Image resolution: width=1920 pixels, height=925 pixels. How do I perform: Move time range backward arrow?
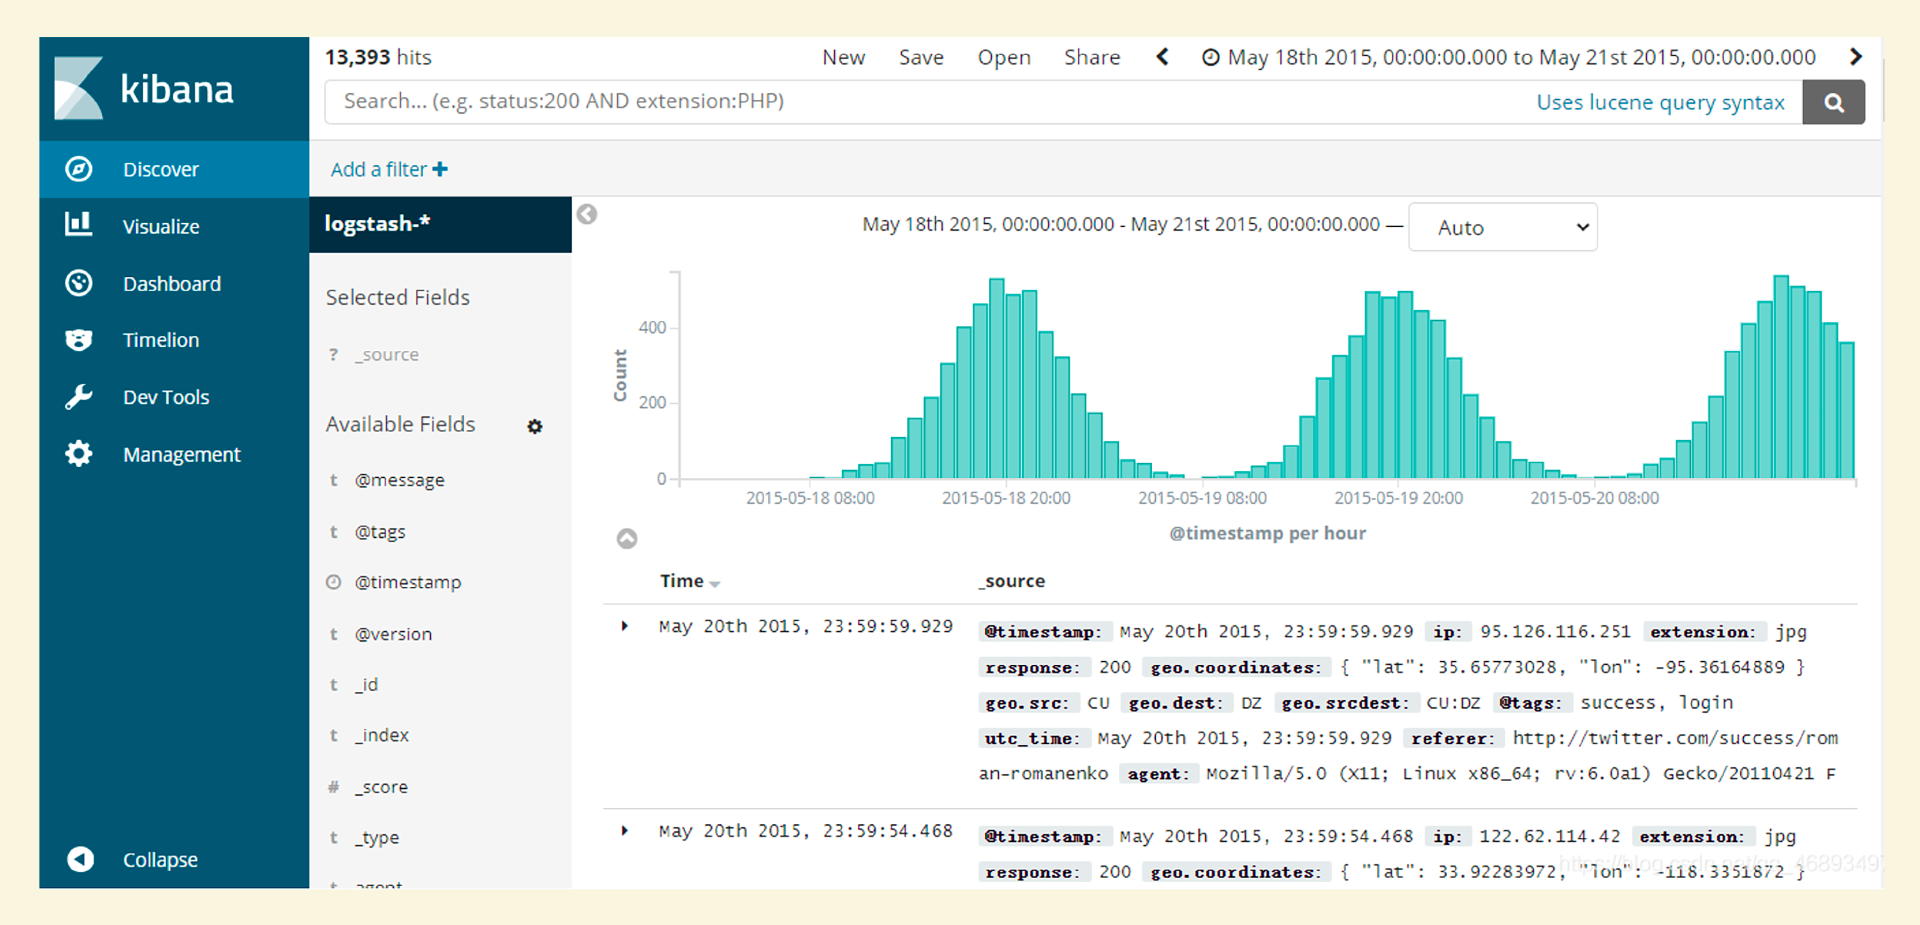(1162, 57)
